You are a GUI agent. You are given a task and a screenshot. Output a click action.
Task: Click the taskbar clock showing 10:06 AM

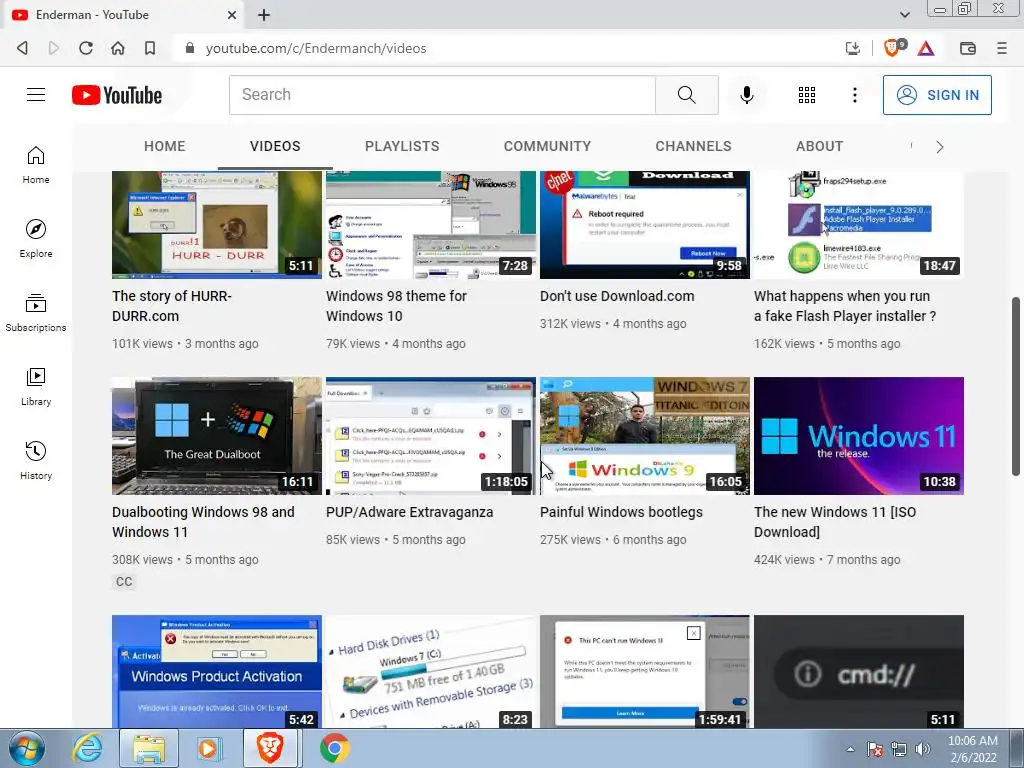(x=972, y=749)
